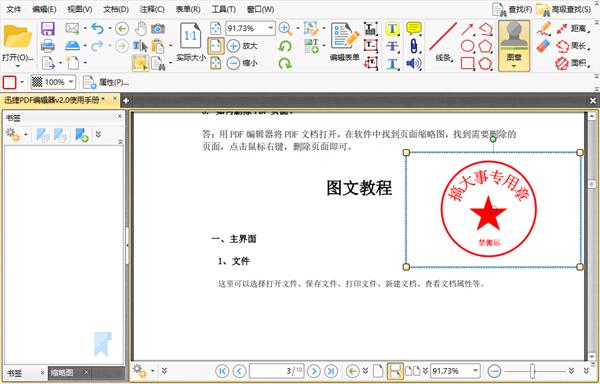Switch to single page layout in status bar
This screenshot has width=600, height=384.
click(x=378, y=371)
